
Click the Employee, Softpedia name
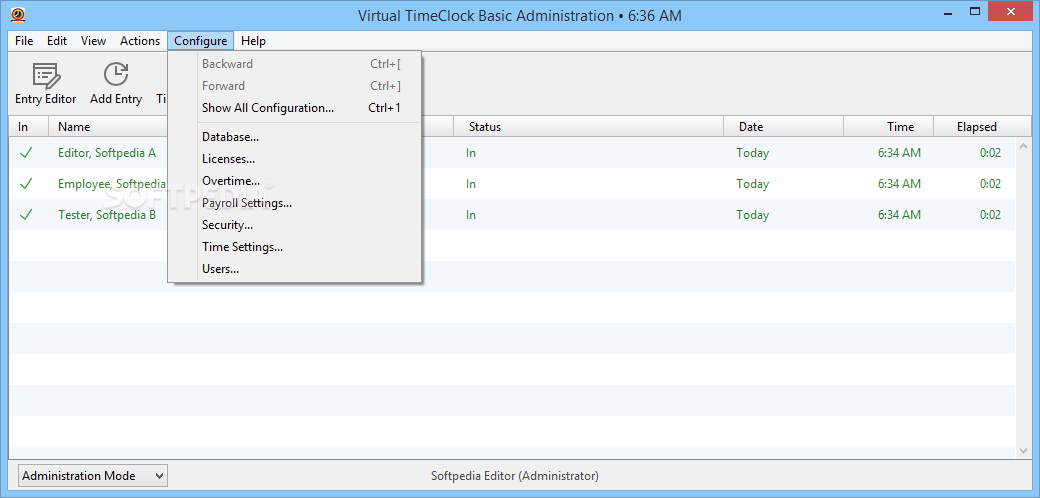tap(111, 184)
